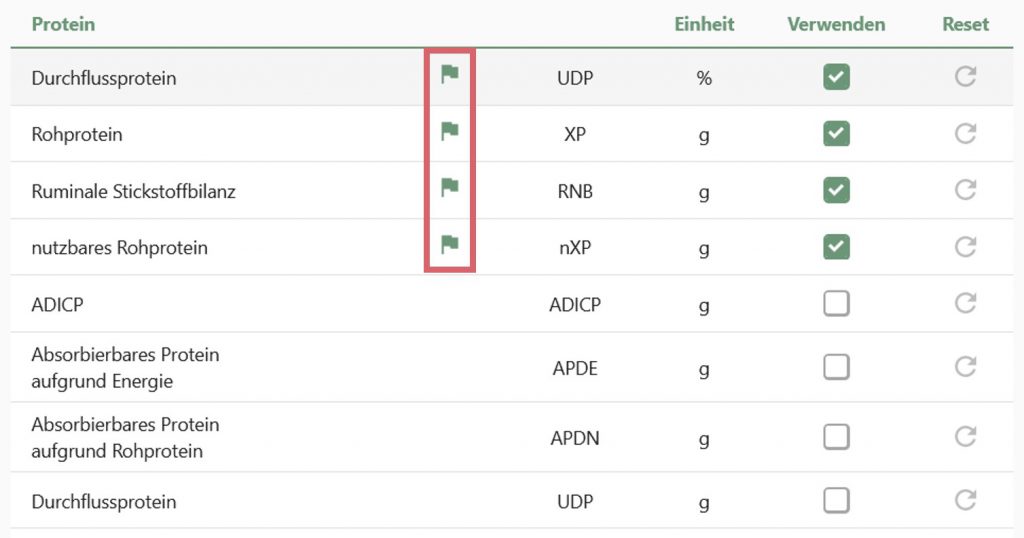Click the green flag in the Rohprotein row

pos(449,131)
